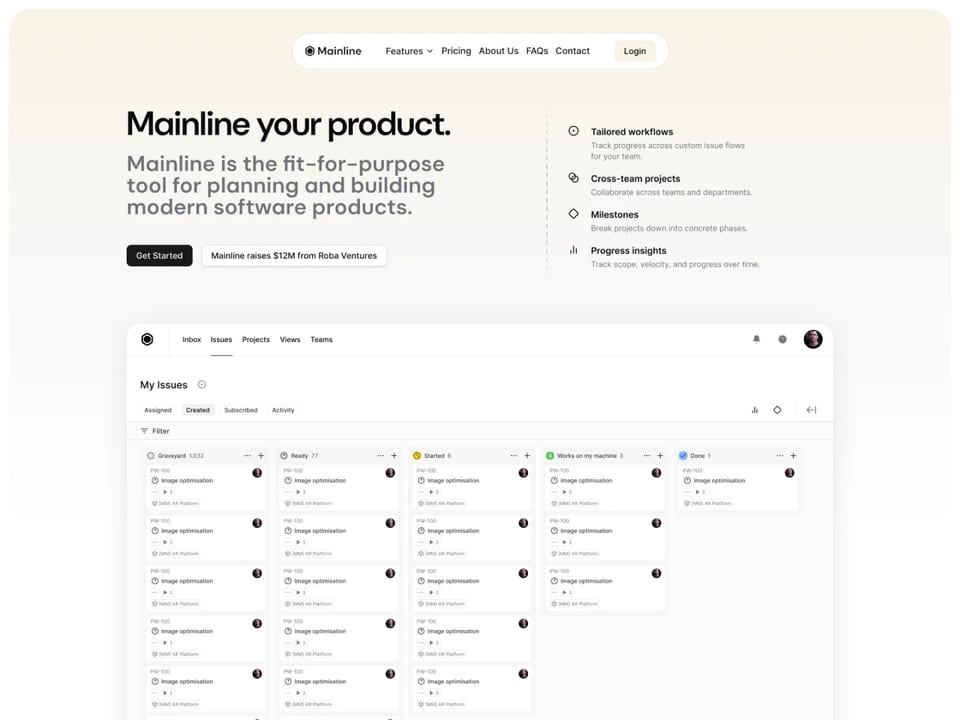This screenshot has height=720, width=960.
Task: Open Done column more options
Action: pyautogui.click(x=779, y=456)
